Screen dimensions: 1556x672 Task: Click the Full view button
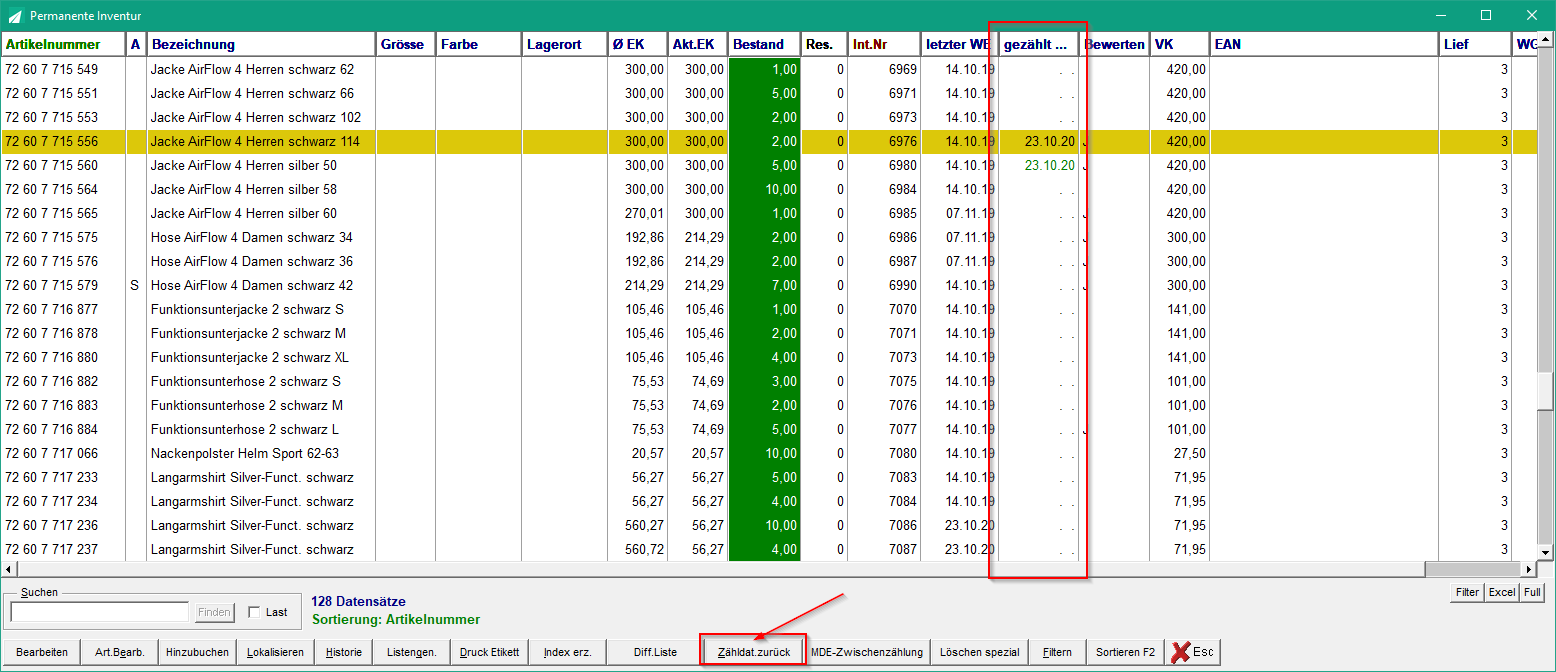(1532, 592)
